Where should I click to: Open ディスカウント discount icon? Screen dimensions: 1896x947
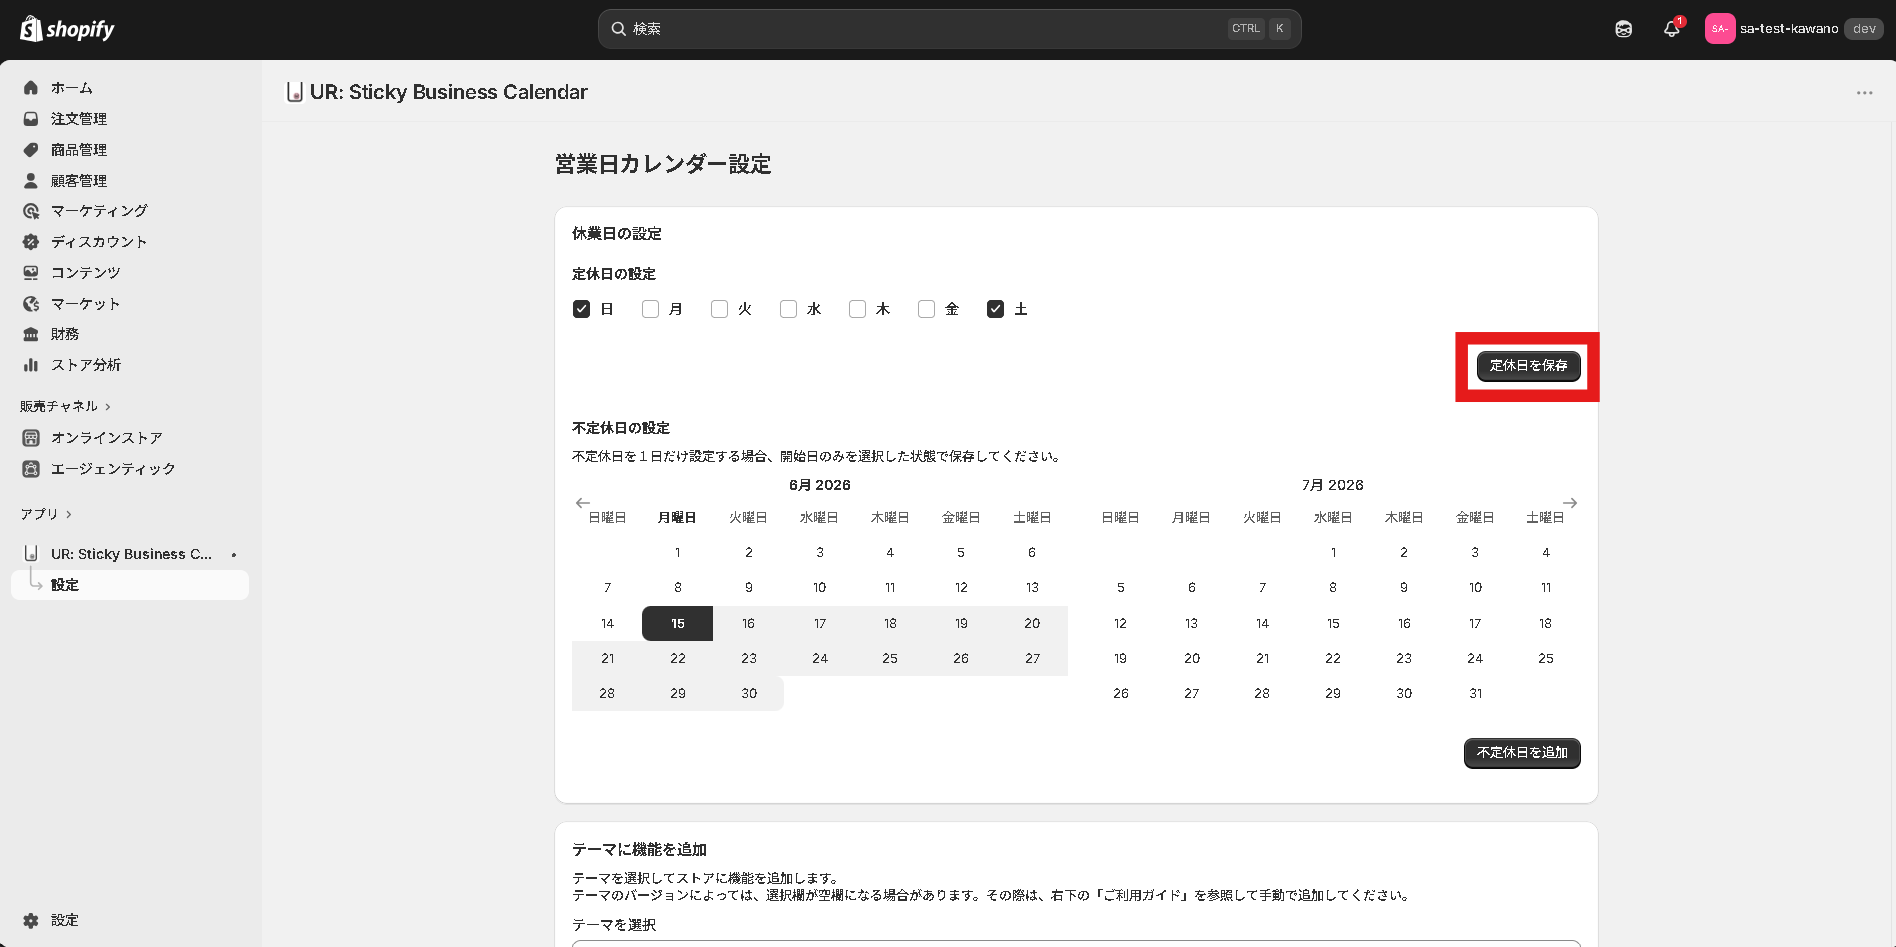pyautogui.click(x=31, y=242)
